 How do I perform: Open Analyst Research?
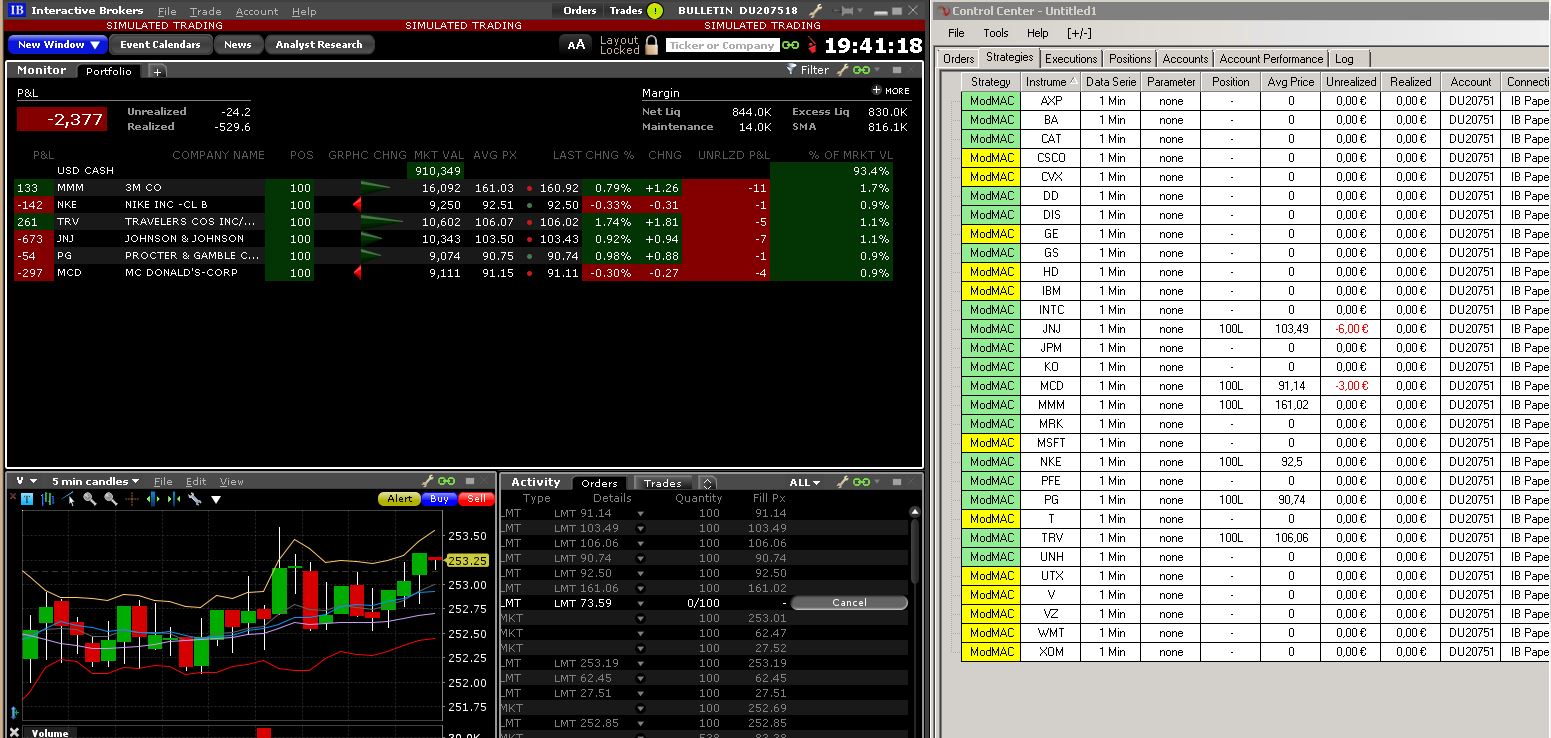(319, 45)
